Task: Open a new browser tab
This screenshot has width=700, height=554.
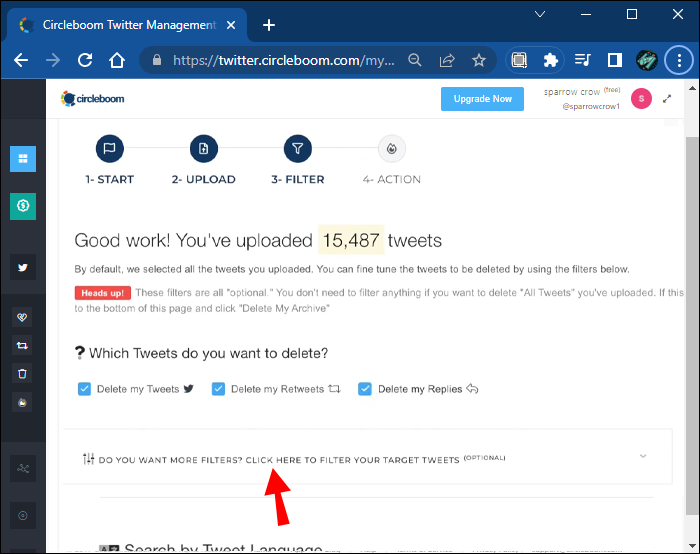Action: [269, 25]
